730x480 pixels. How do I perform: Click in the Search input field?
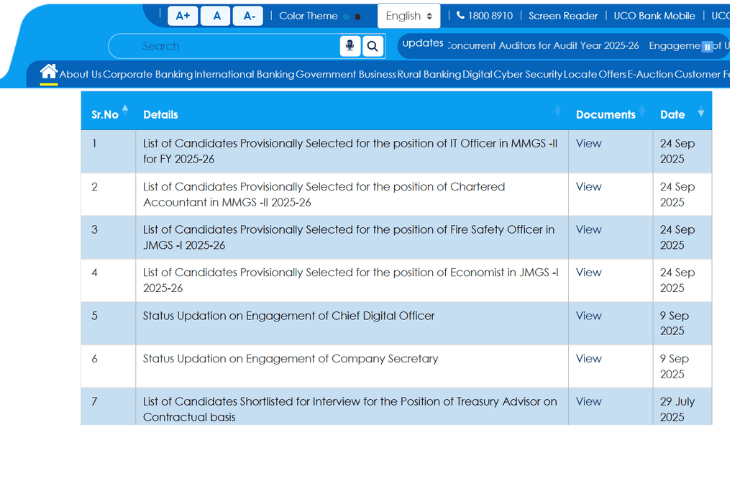(x=230, y=46)
